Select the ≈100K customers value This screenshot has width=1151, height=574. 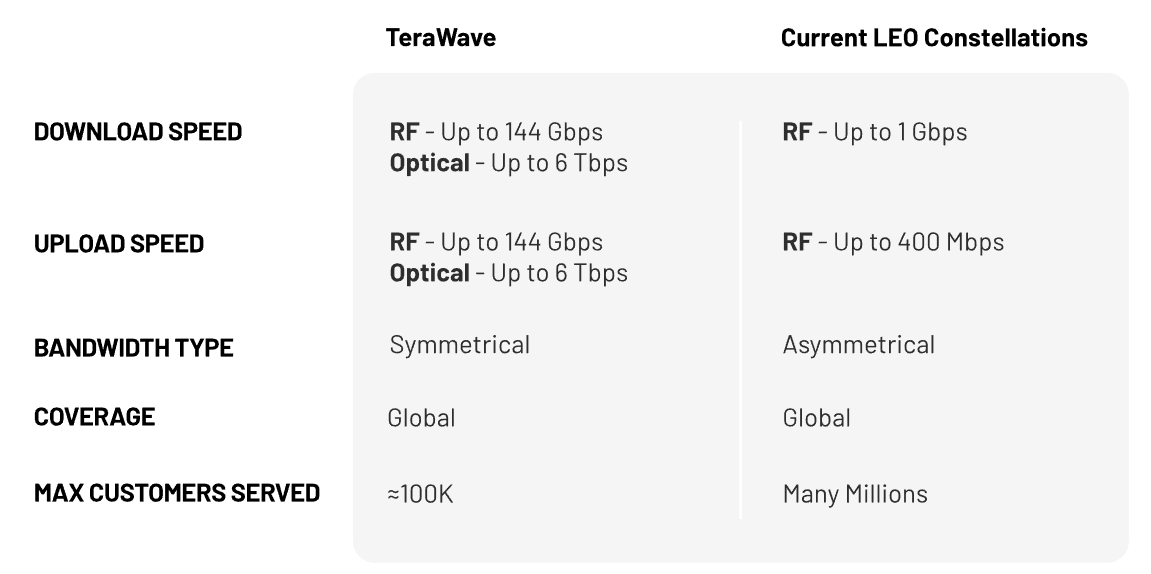point(420,494)
